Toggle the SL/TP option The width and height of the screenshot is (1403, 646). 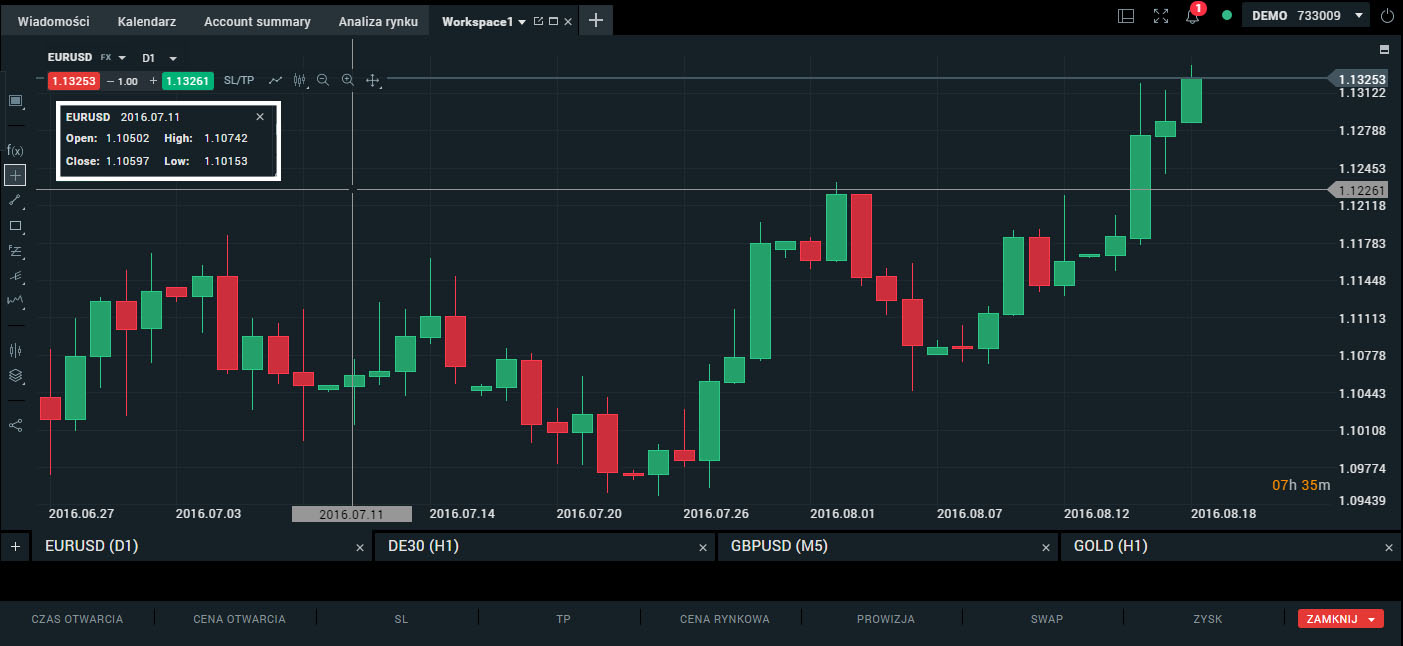[239, 80]
